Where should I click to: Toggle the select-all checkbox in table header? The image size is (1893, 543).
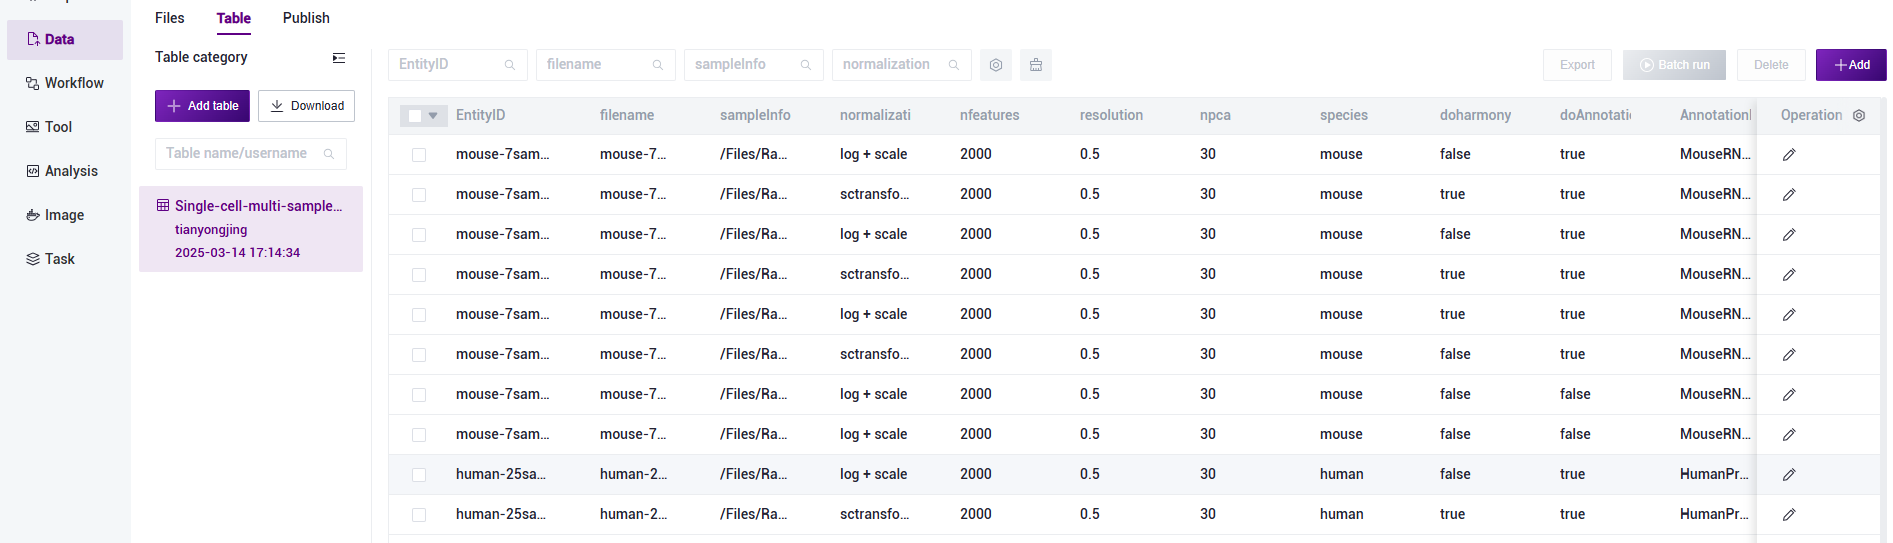pyautogui.click(x=414, y=116)
